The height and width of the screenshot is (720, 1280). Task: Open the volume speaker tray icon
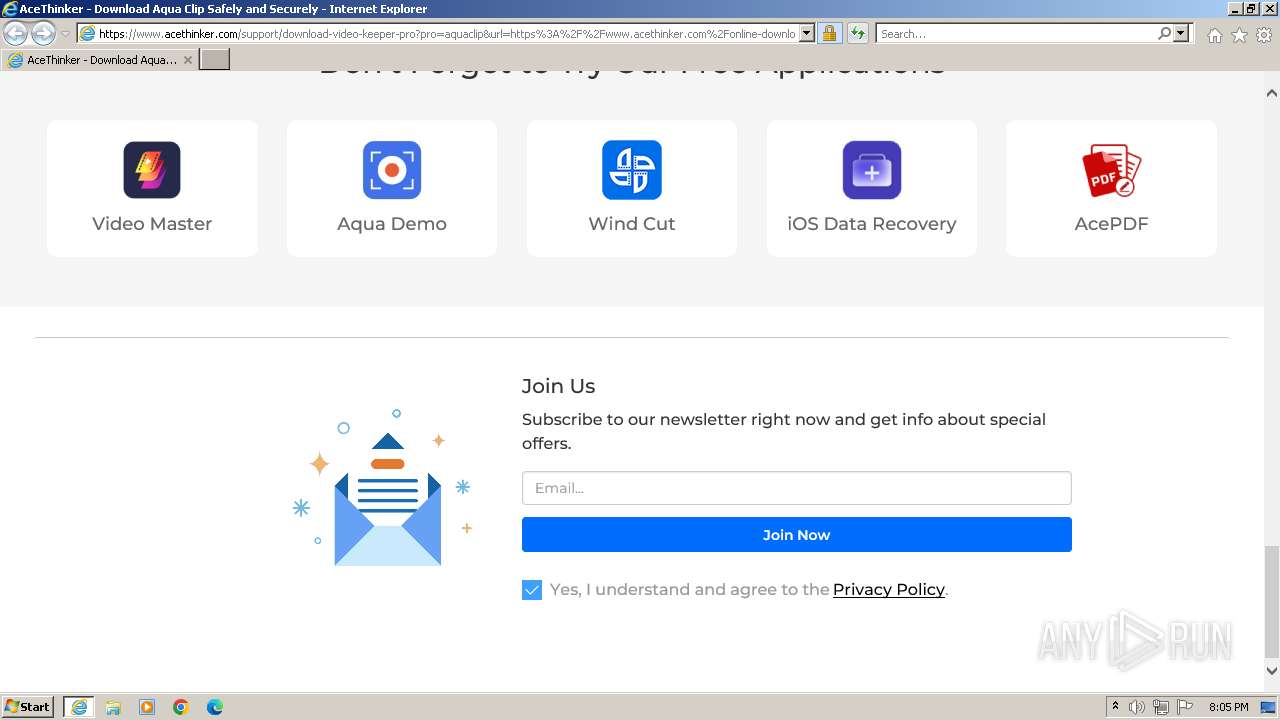point(1137,707)
